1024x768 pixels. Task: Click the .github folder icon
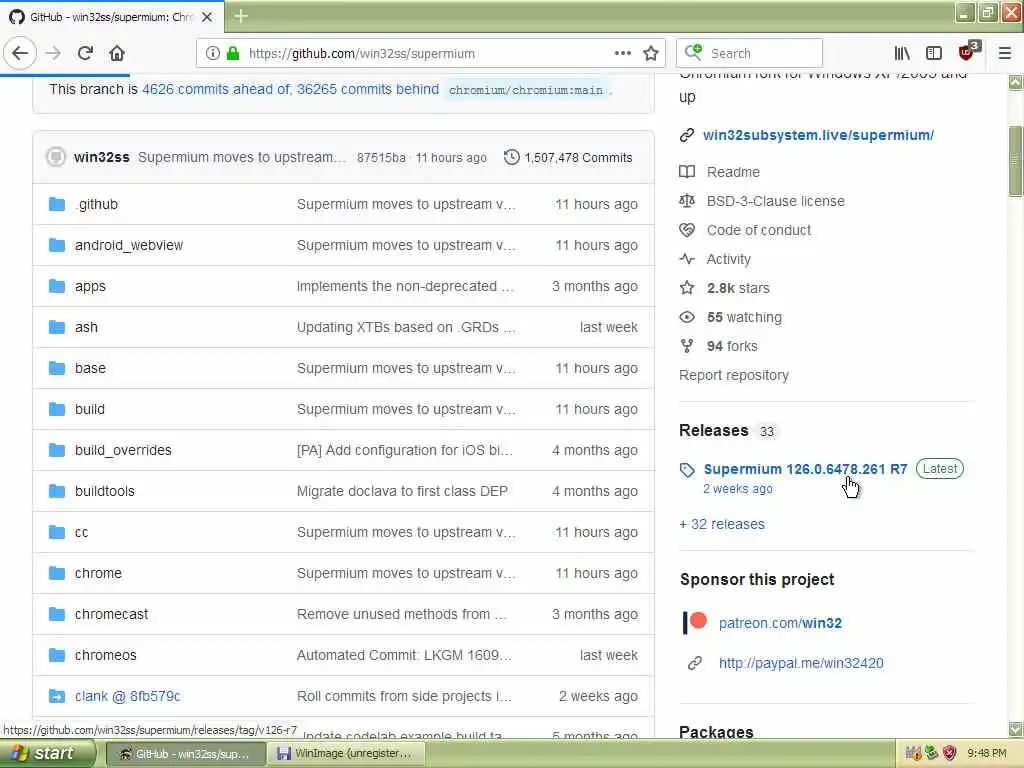coord(57,204)
